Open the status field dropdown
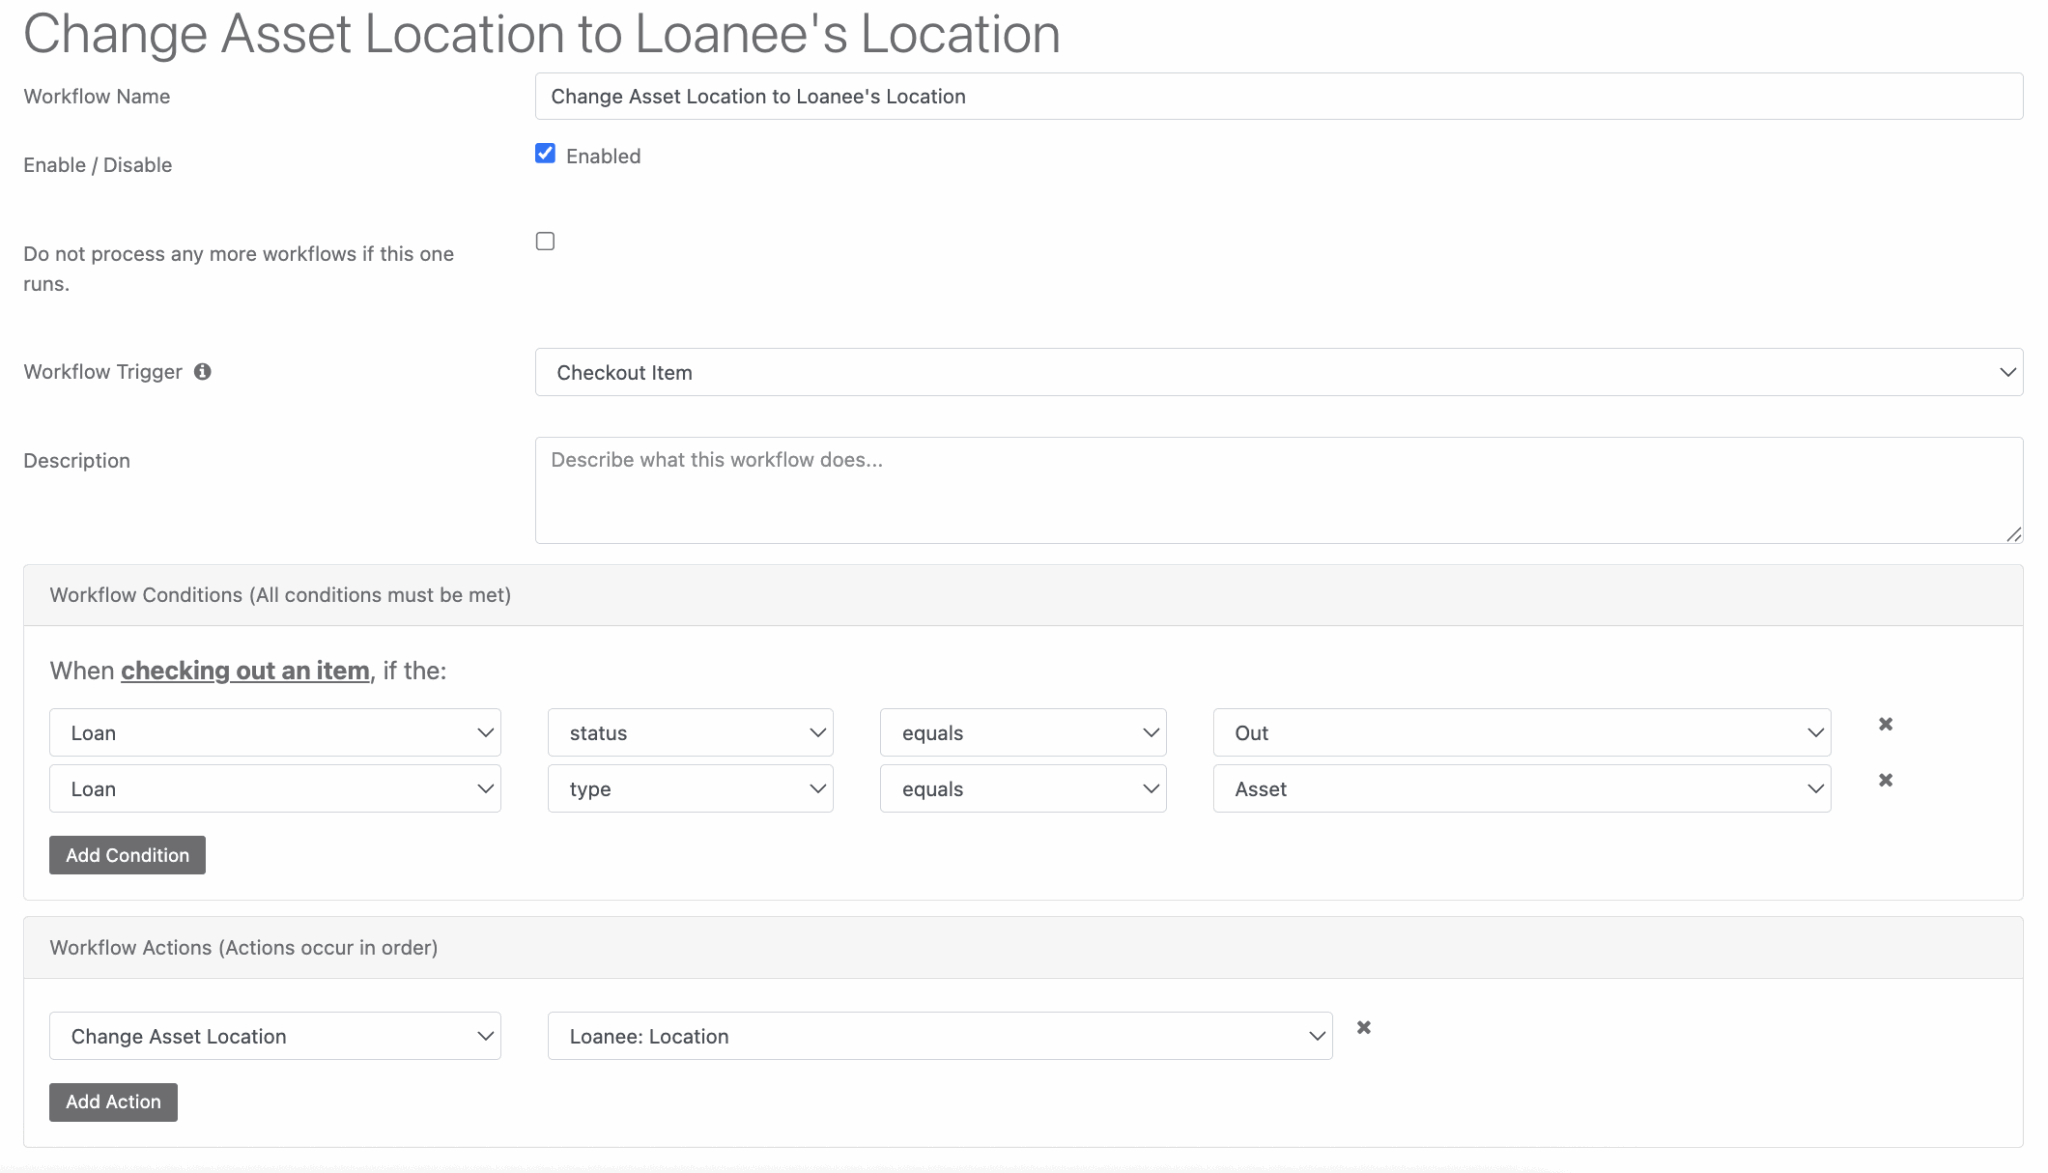 (x=689, y=732)
